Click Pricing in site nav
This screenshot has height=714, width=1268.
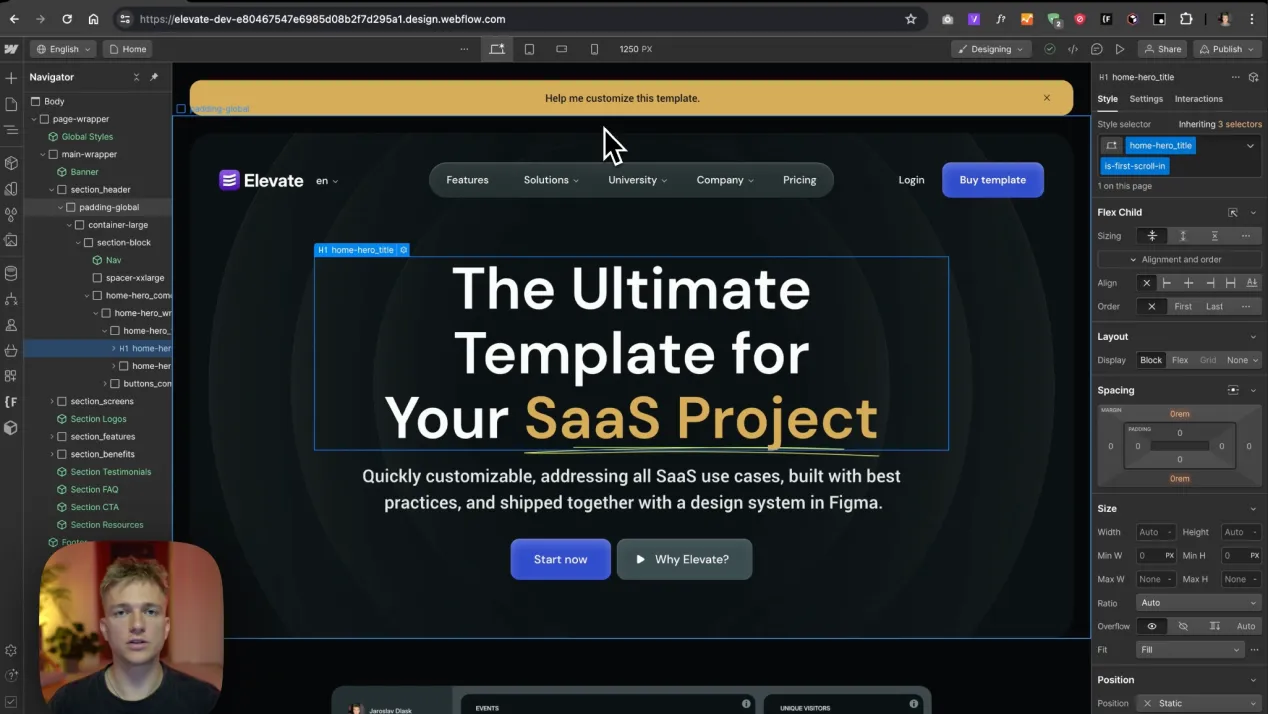point(799,180)
